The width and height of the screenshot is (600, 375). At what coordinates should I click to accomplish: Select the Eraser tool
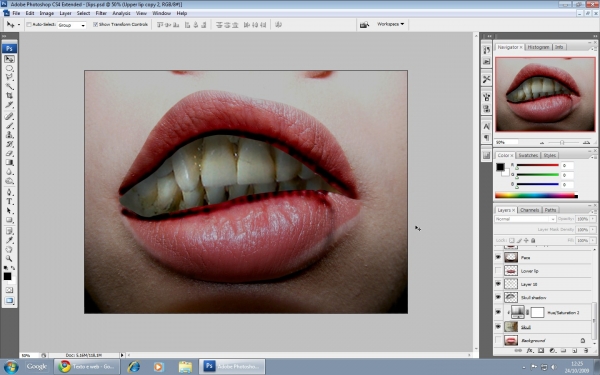click(x=10, y=153)
